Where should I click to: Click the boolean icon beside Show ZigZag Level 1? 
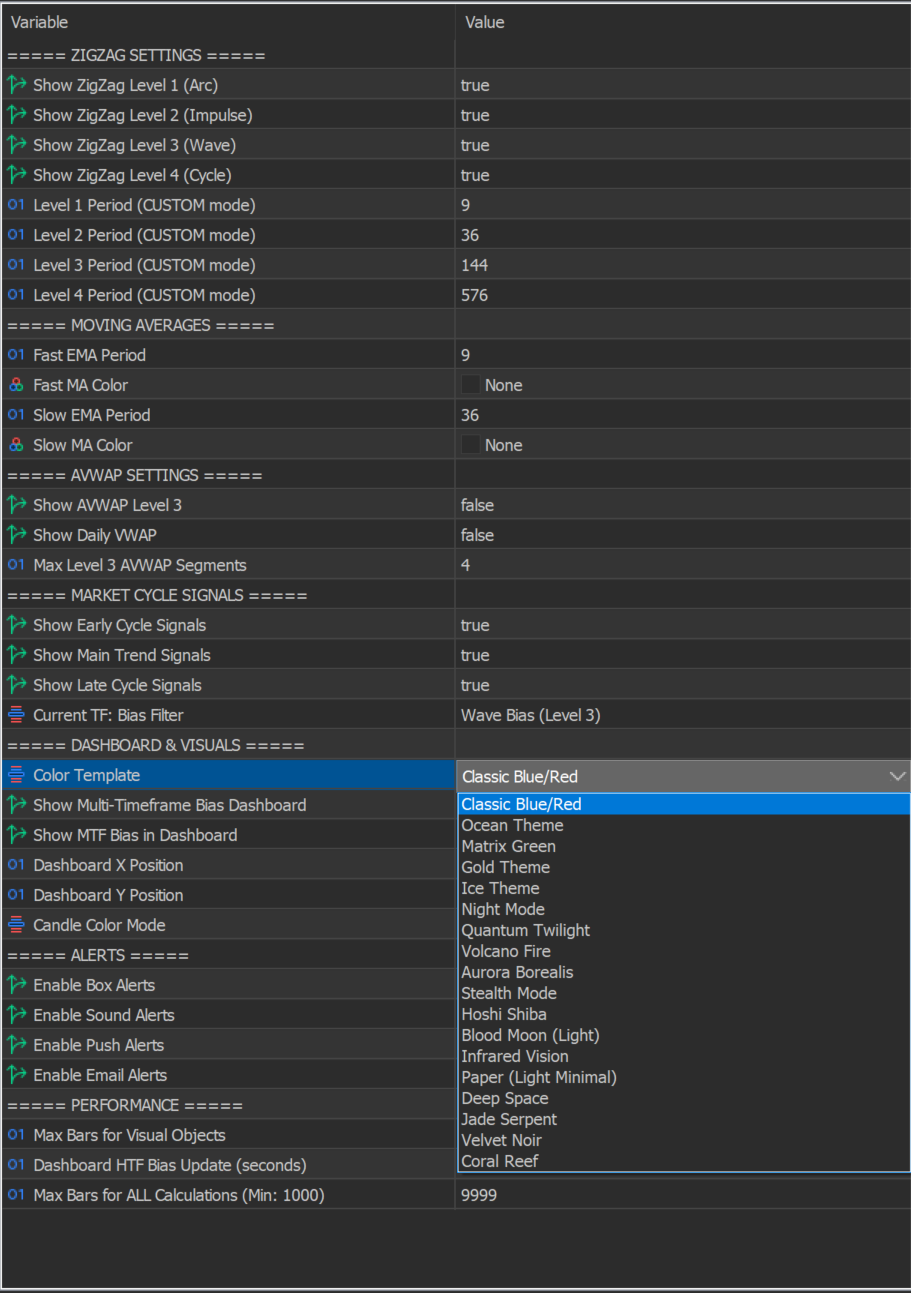[17, 85]
